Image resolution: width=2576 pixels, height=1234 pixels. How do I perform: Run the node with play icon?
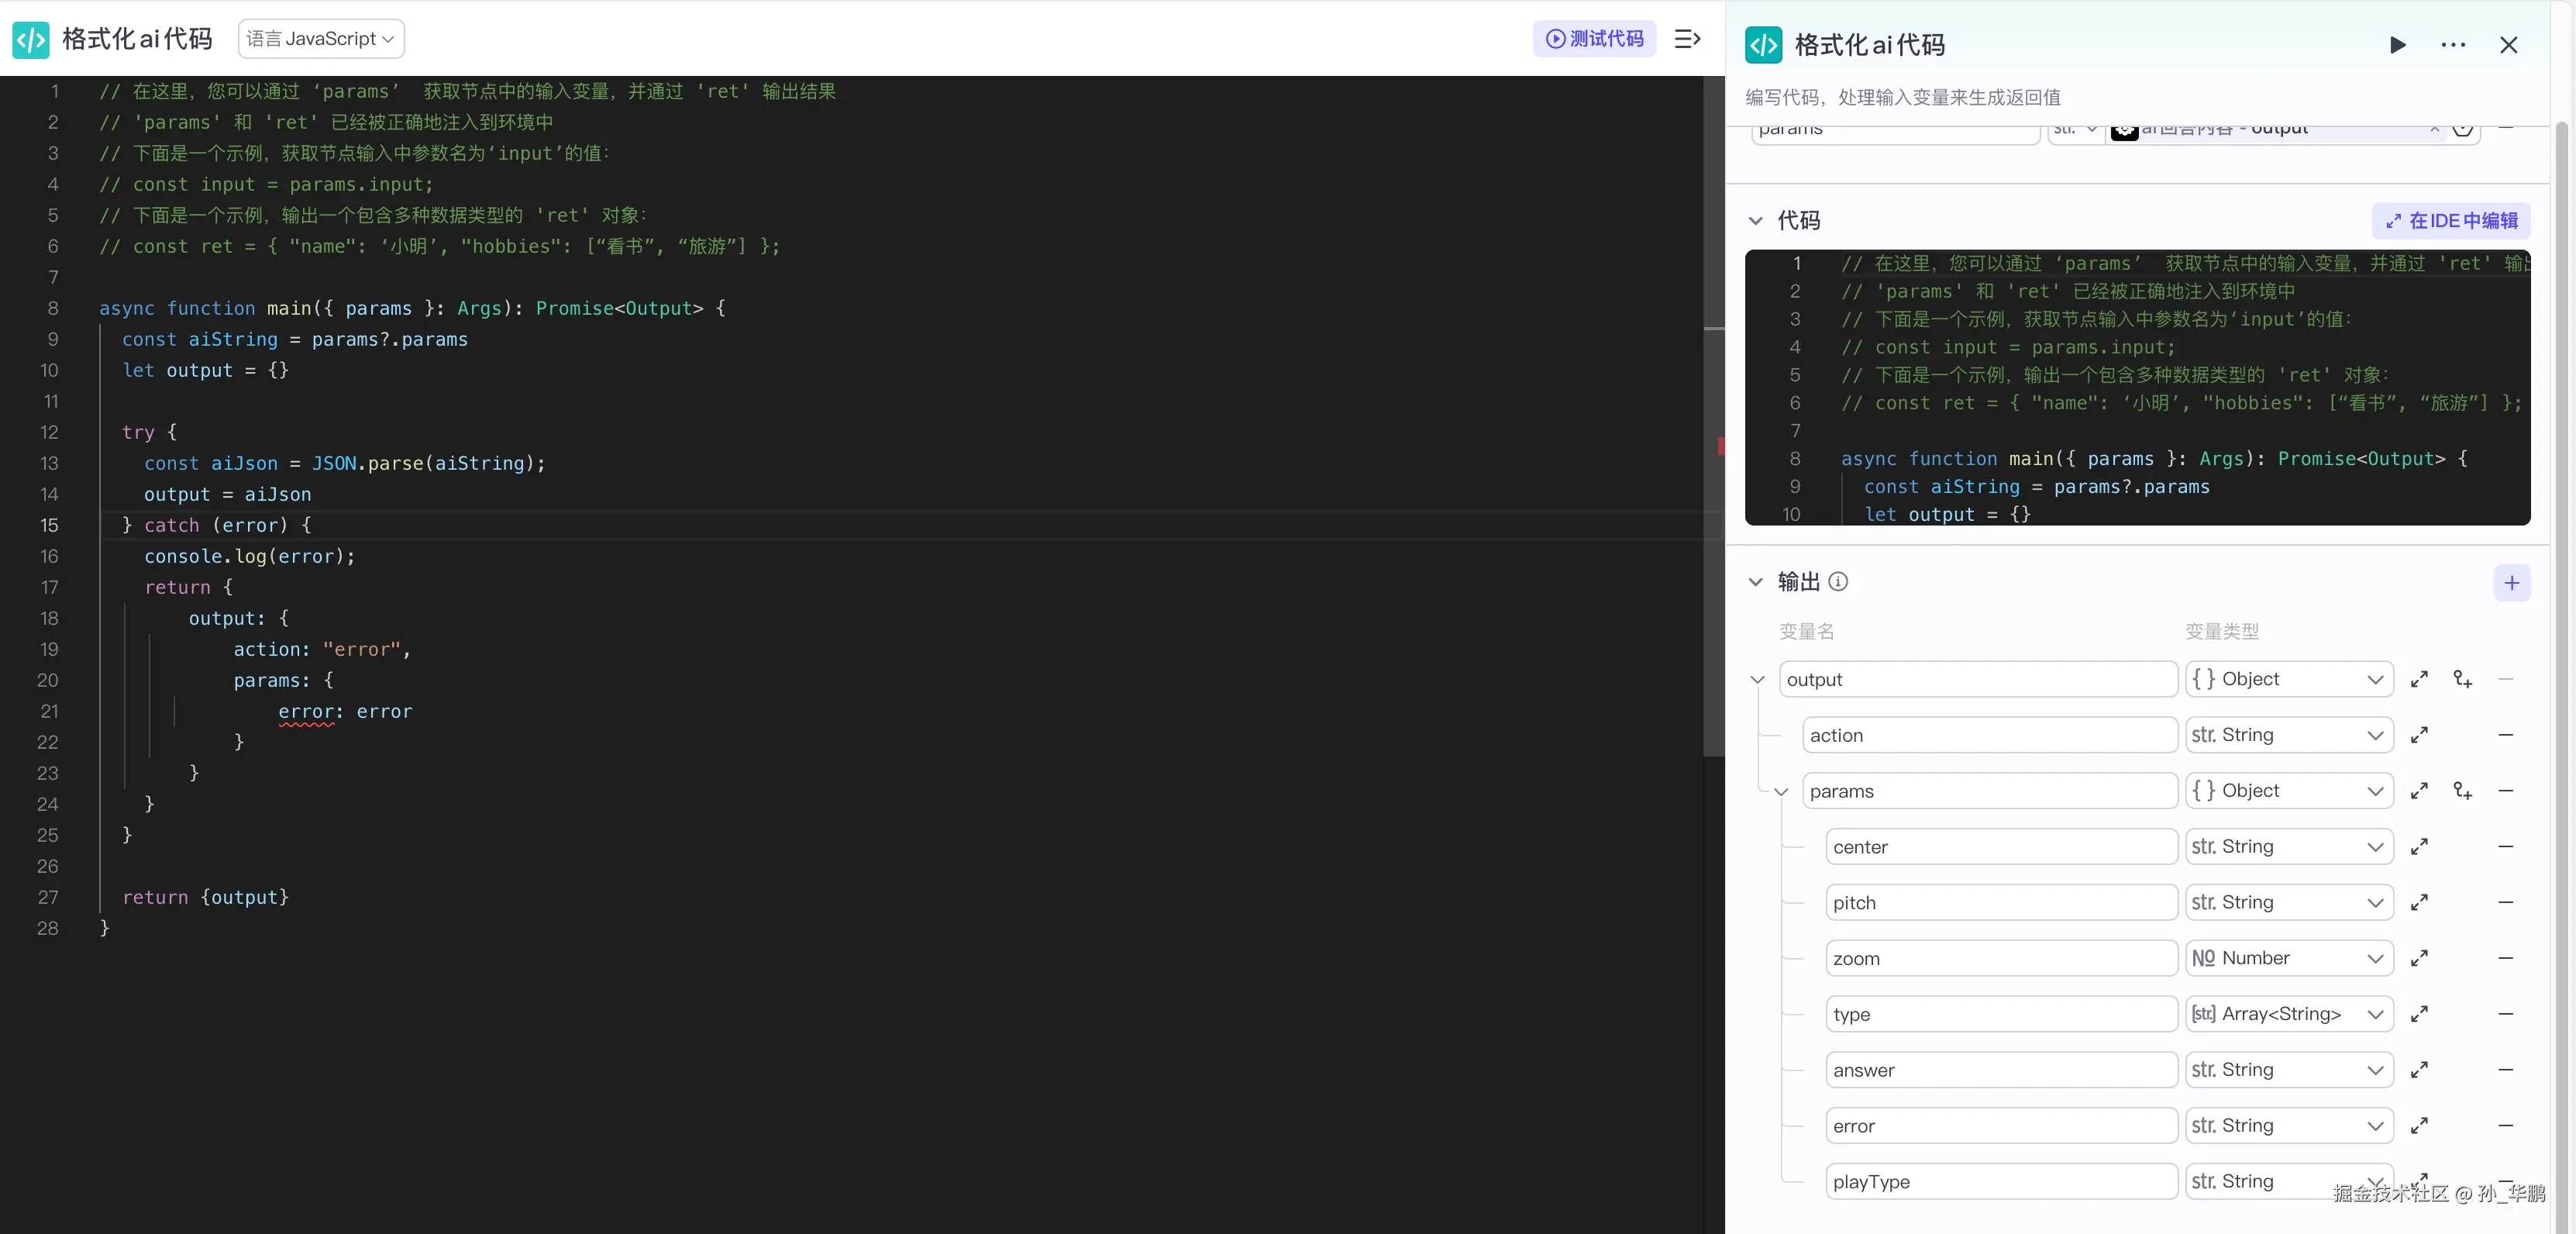pyautogui.click(x=2397, y=45)
